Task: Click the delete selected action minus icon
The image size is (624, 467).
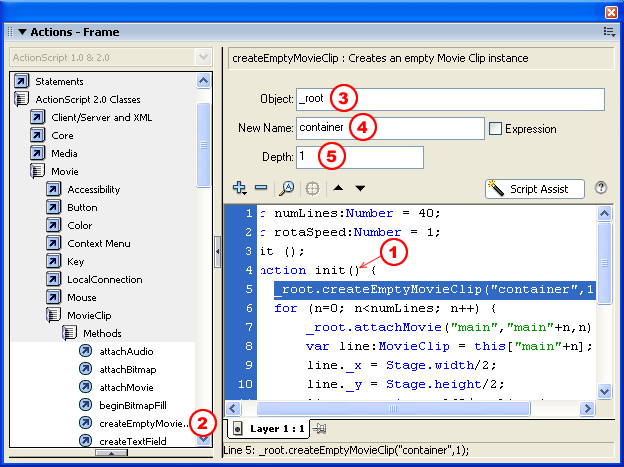Action: click(x=261, y=188)
